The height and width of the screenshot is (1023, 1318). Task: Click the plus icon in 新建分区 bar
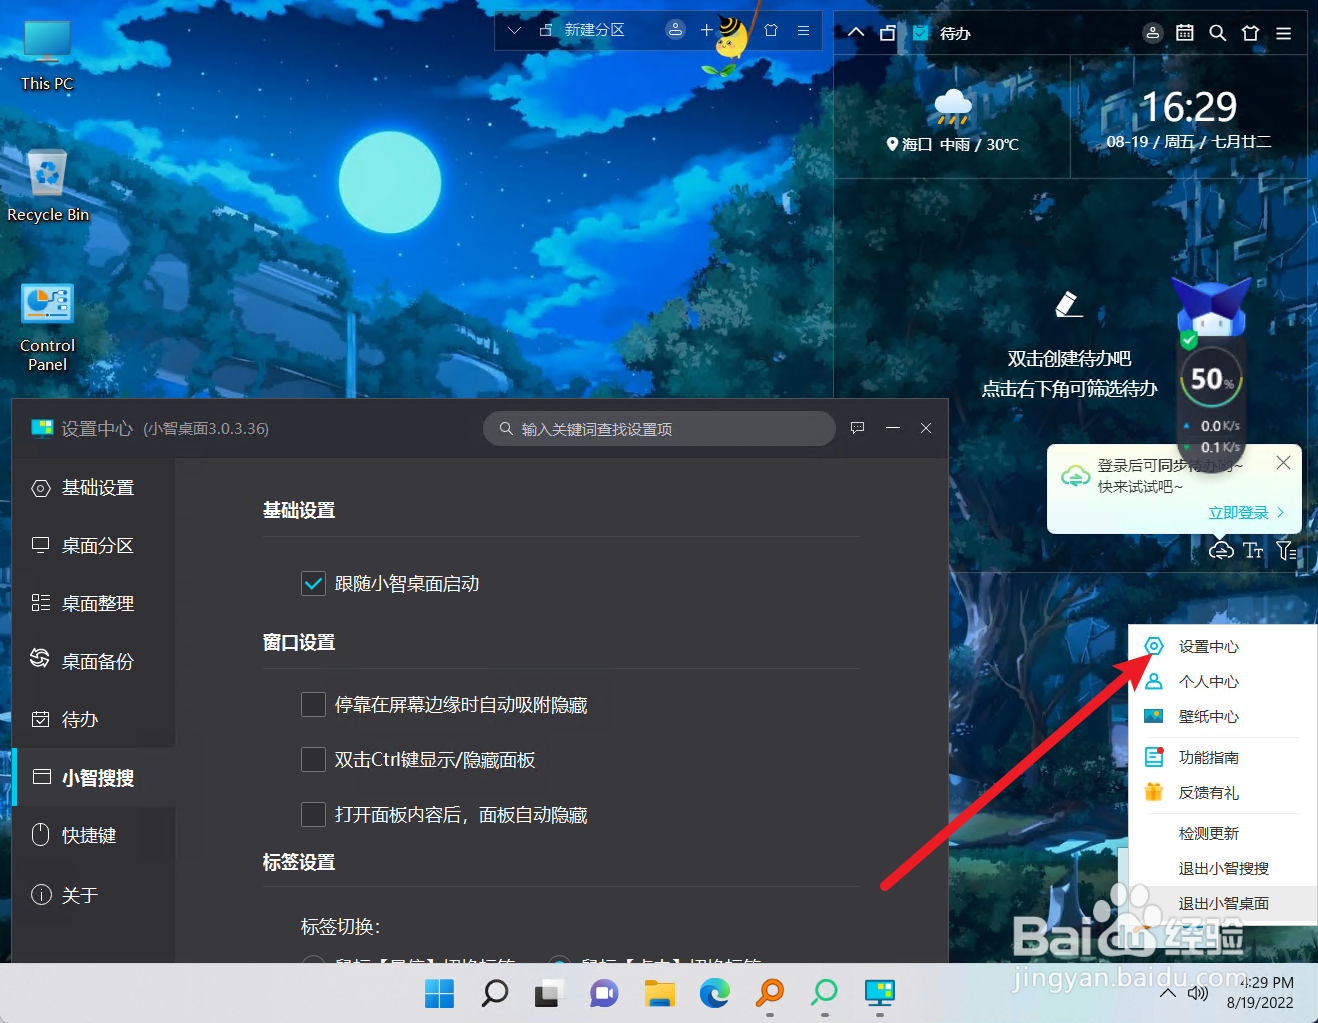pyautogui.click(x=706, y=30)
